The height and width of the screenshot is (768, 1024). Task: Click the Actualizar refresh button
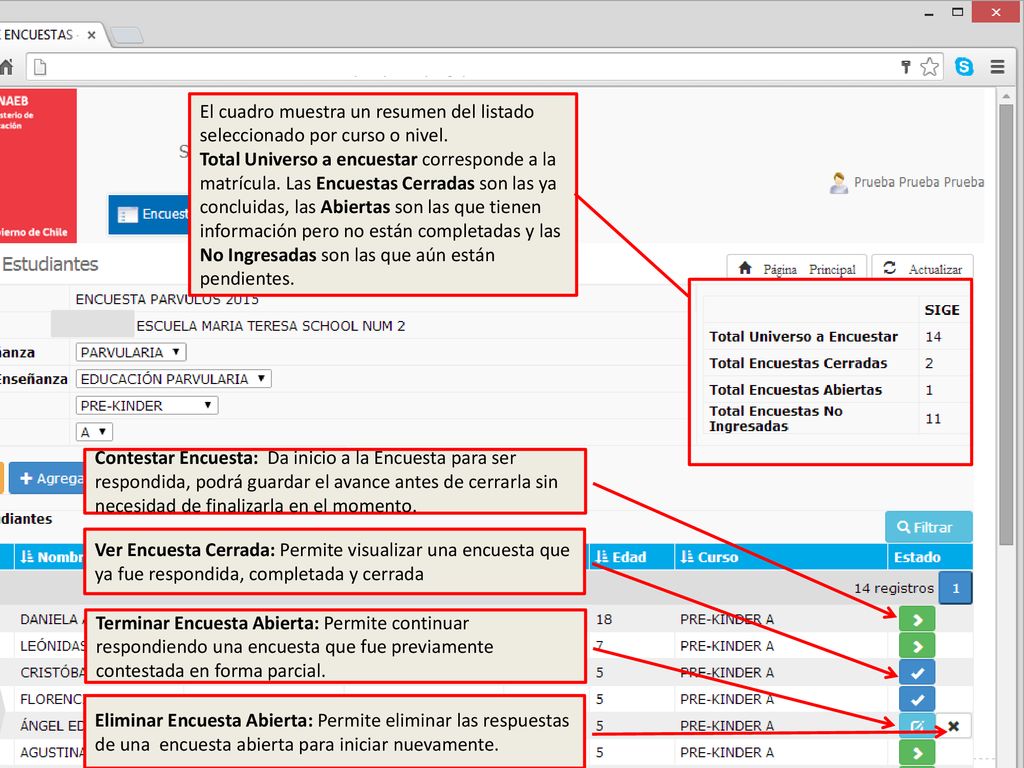(923, 268)
